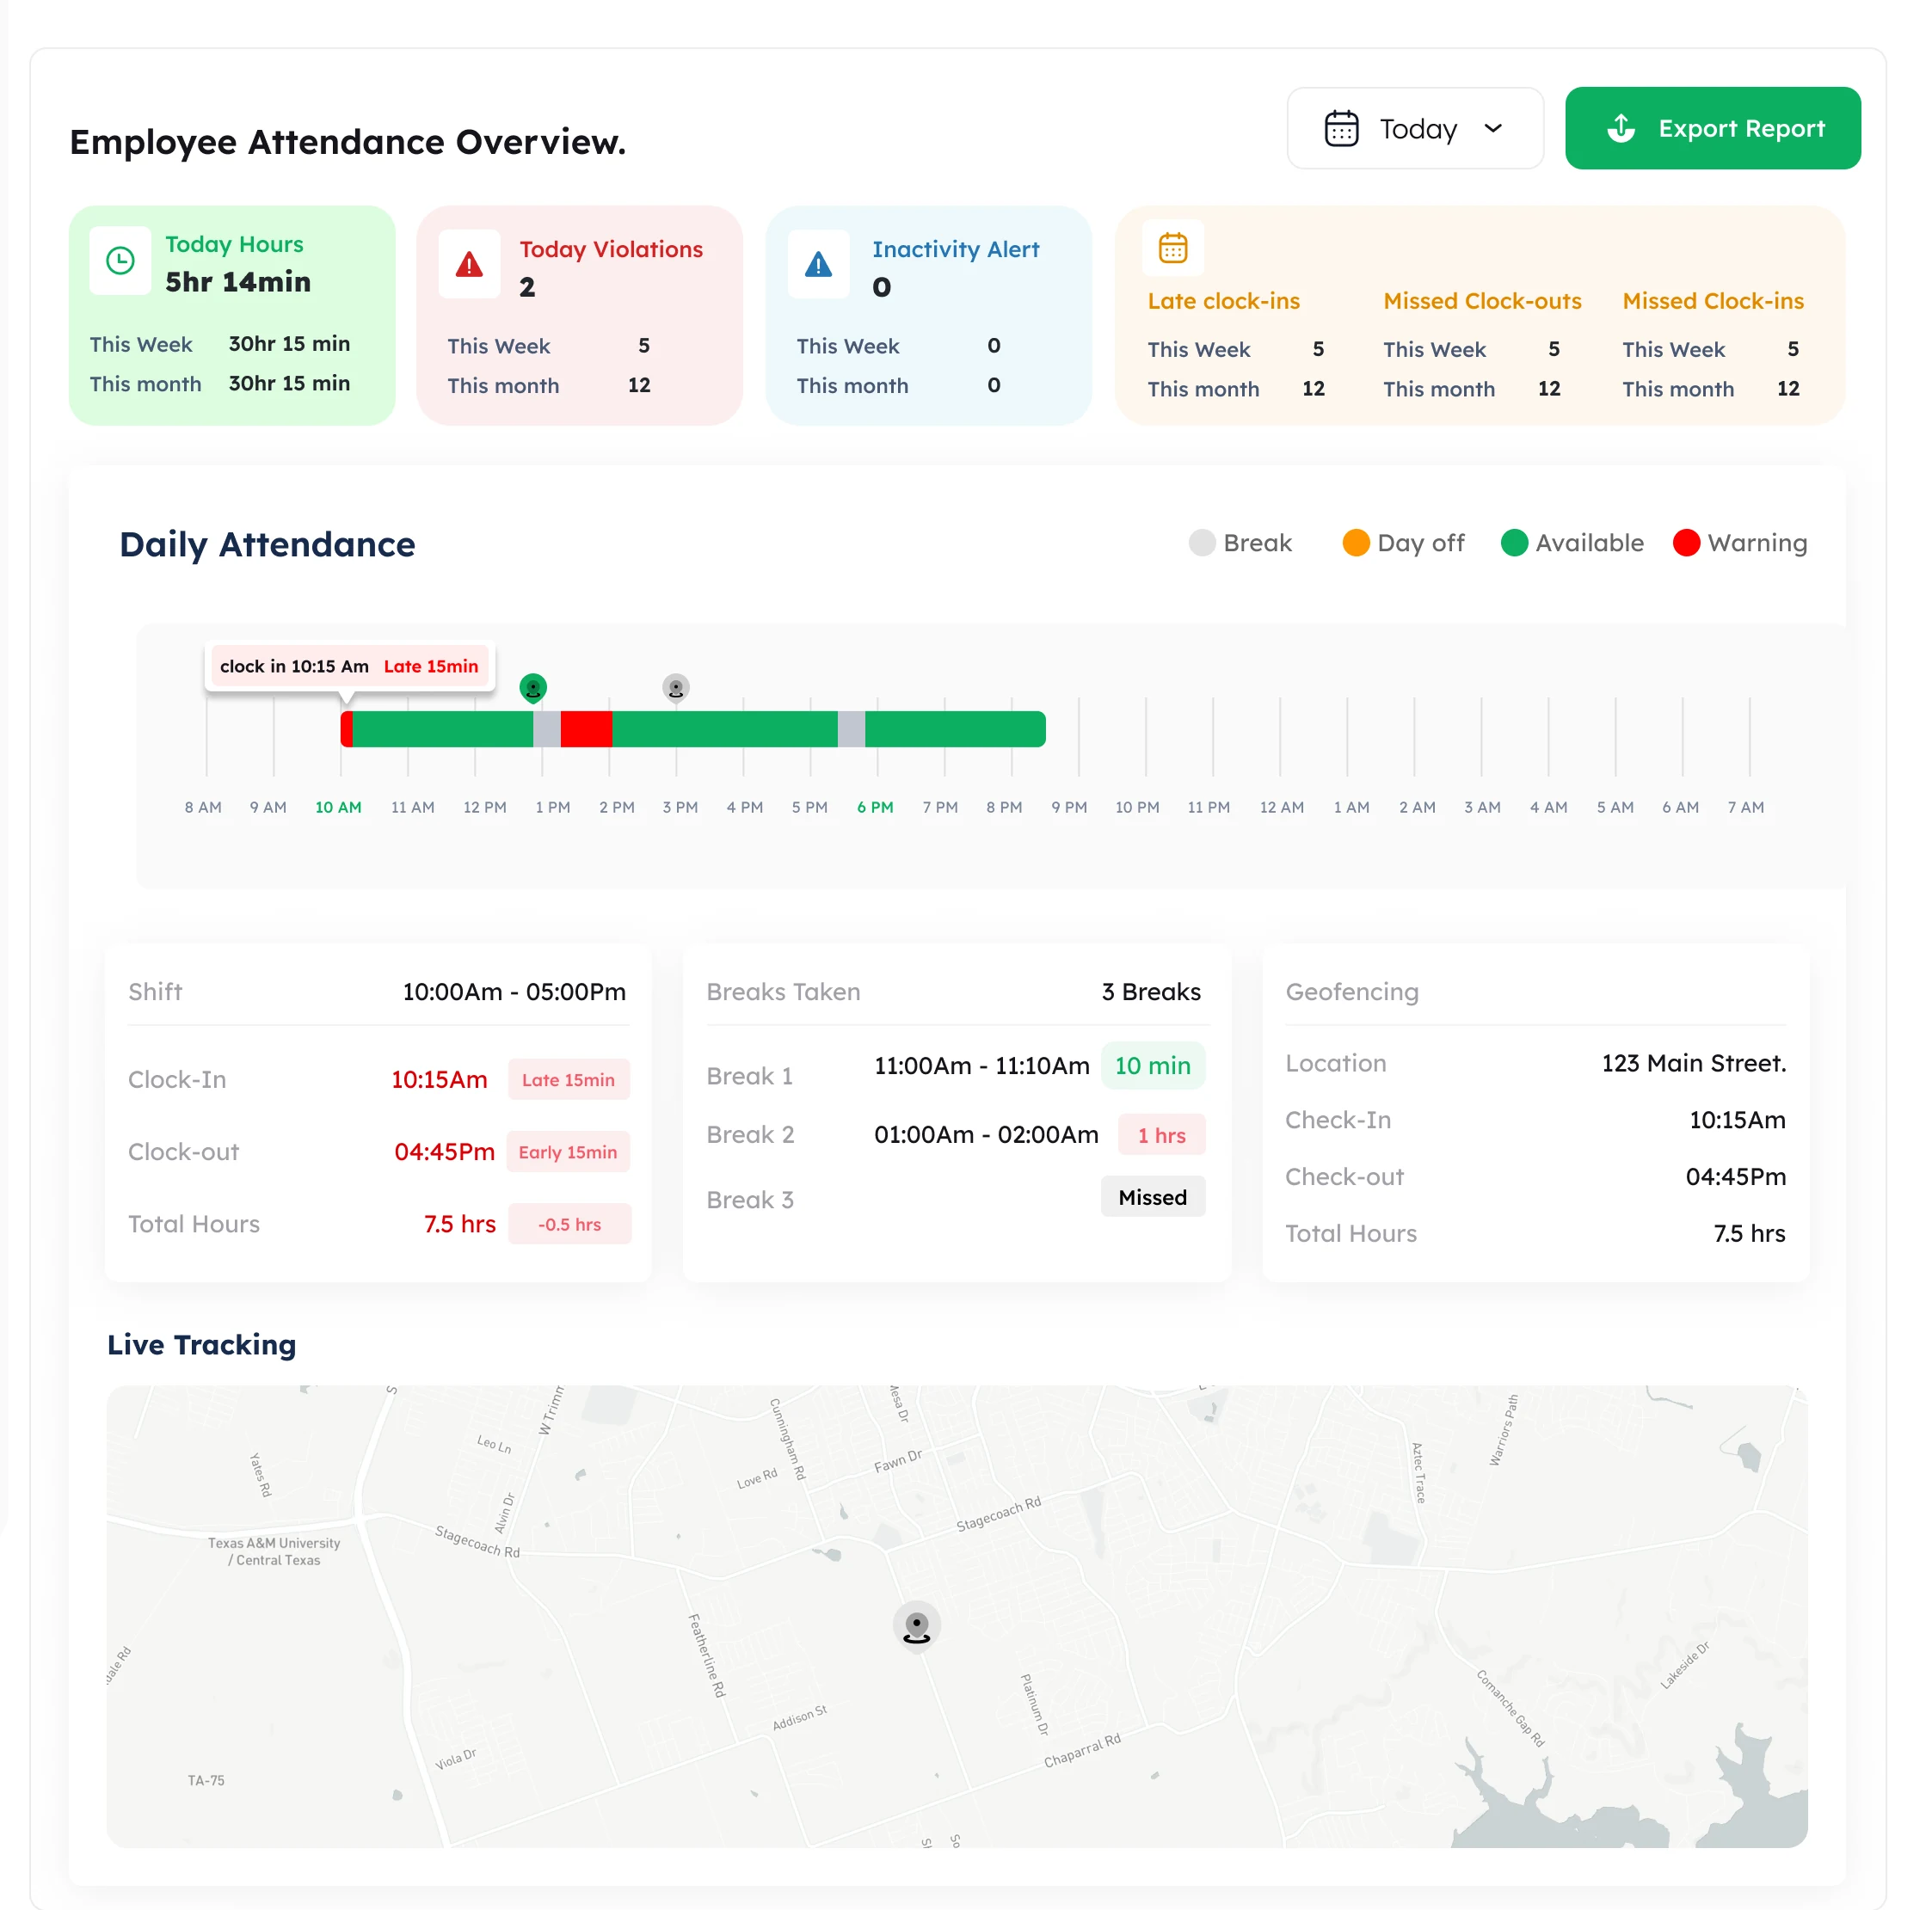1932x1910 pixels.
Task: Click the Export Report button
Action: [1712, 128]
